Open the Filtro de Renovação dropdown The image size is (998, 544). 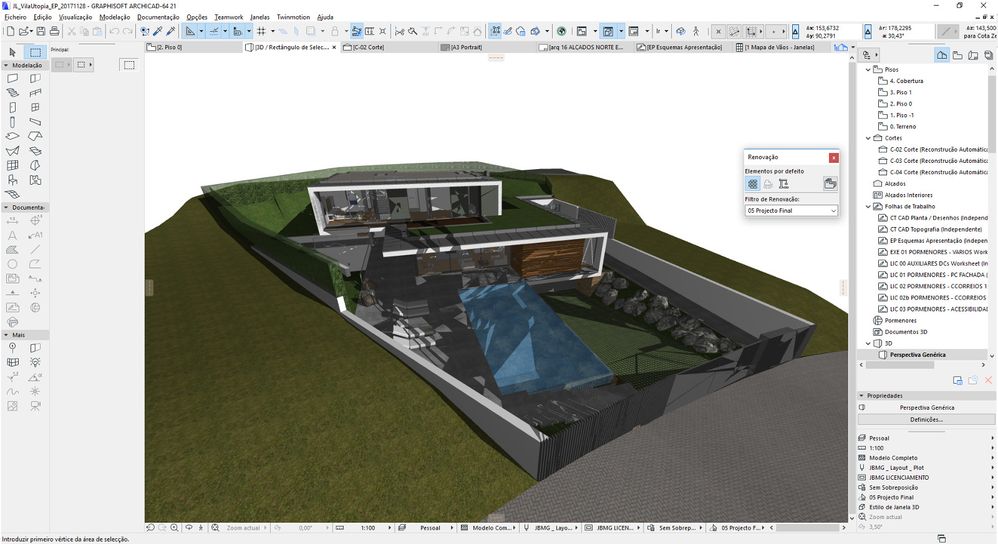coord(791,211)
